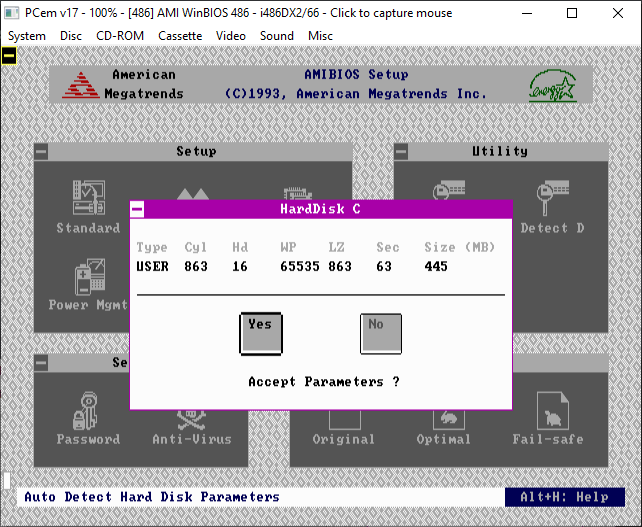Click the Alt+H: Help box
Screen dimensions: 642x527
[x=565, y=497]
